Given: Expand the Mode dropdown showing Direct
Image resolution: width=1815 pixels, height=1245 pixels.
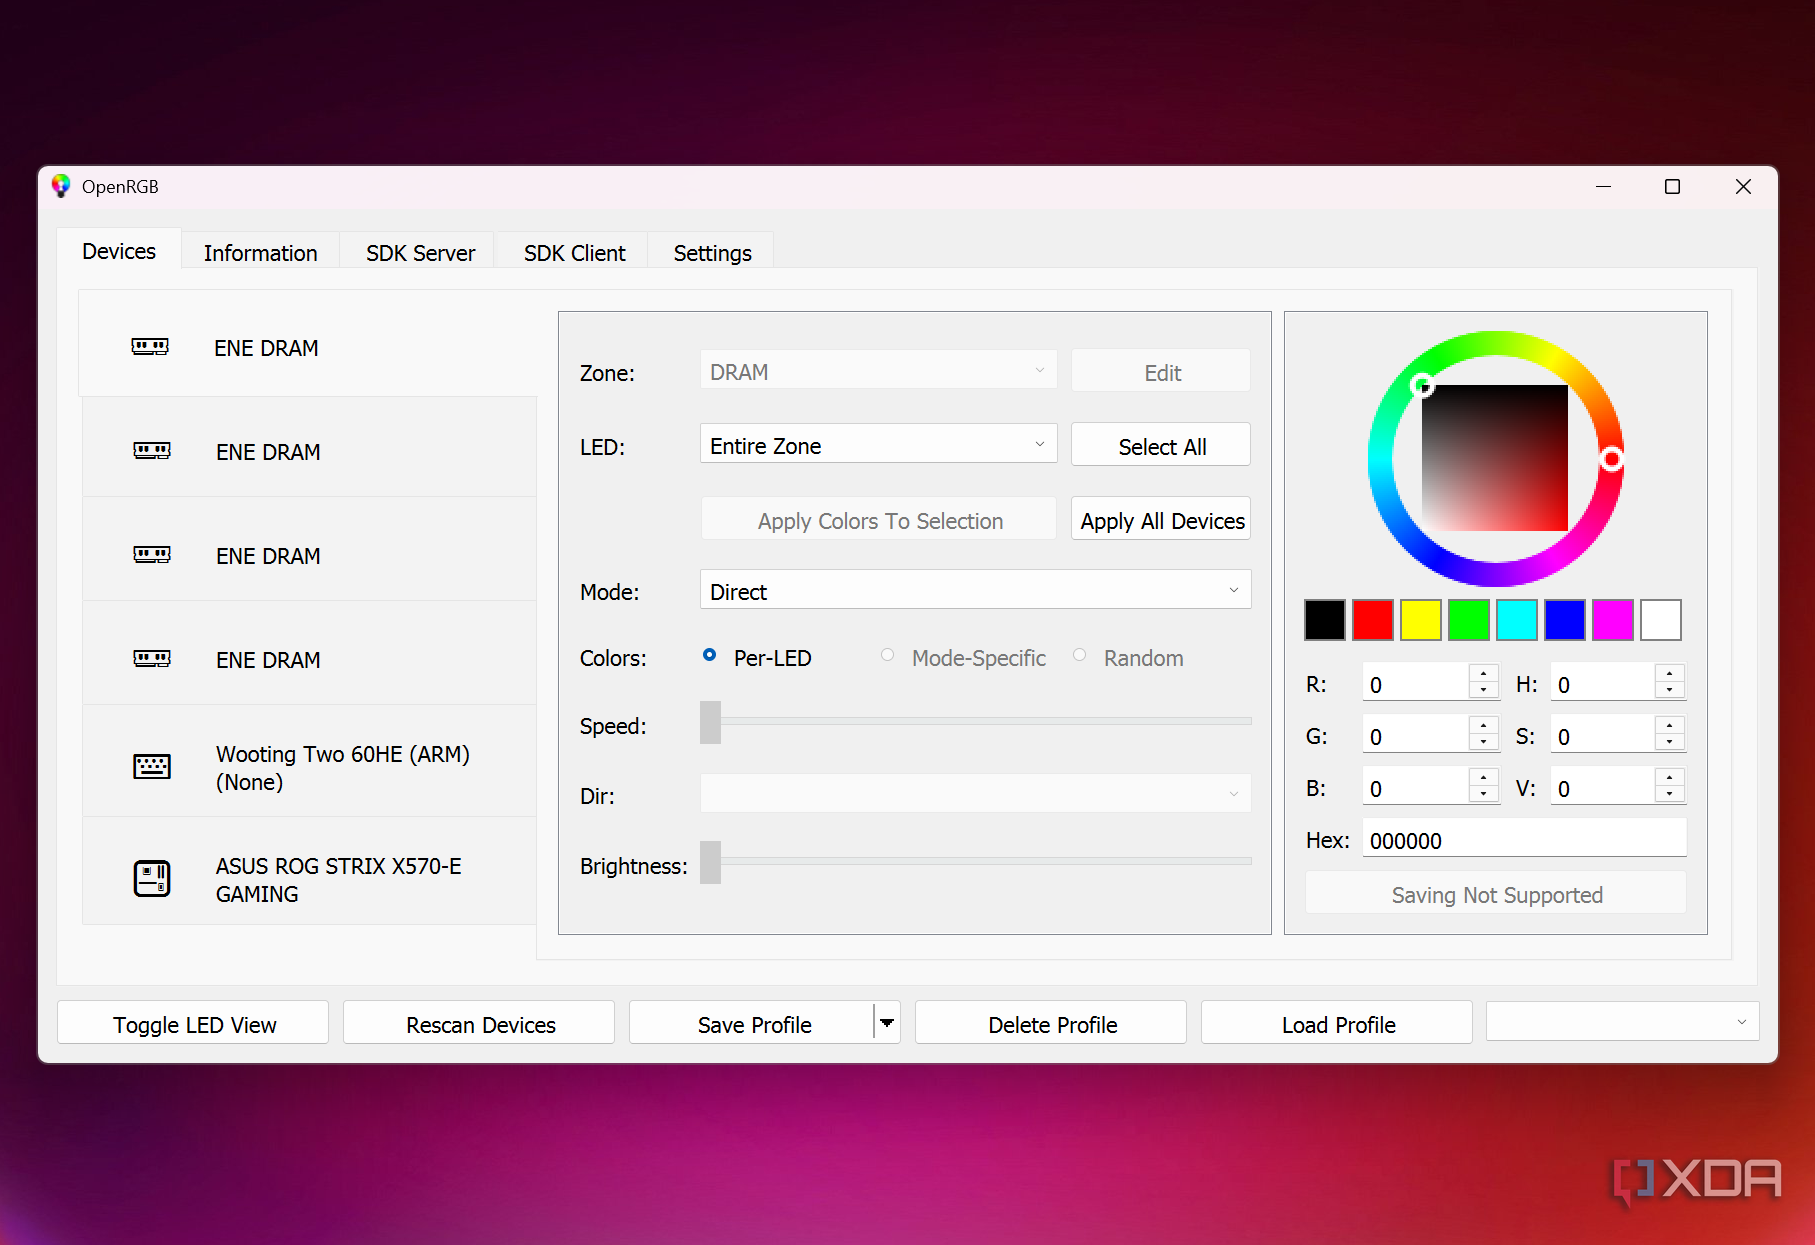Looking at the screenshot, I should (974, 591).
